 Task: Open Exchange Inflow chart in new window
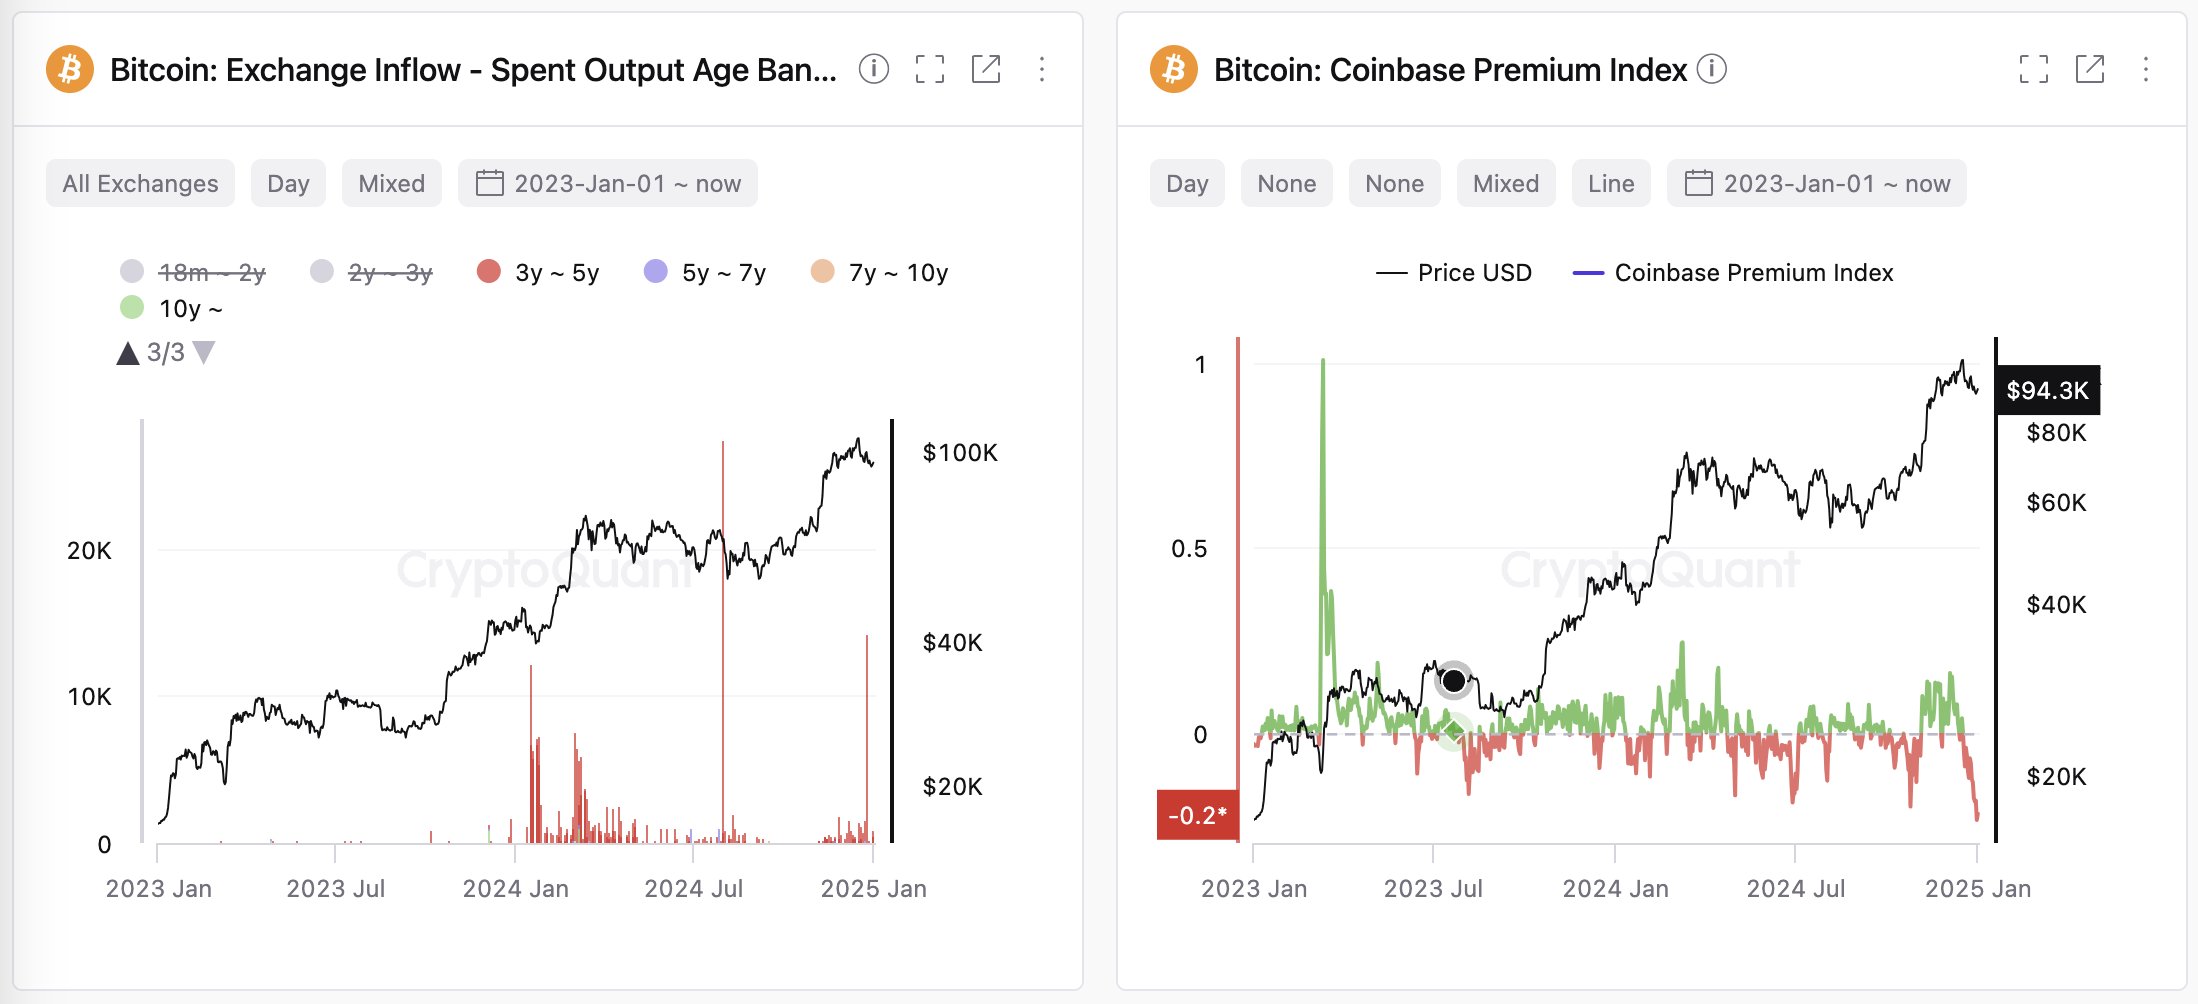[986, 69]
